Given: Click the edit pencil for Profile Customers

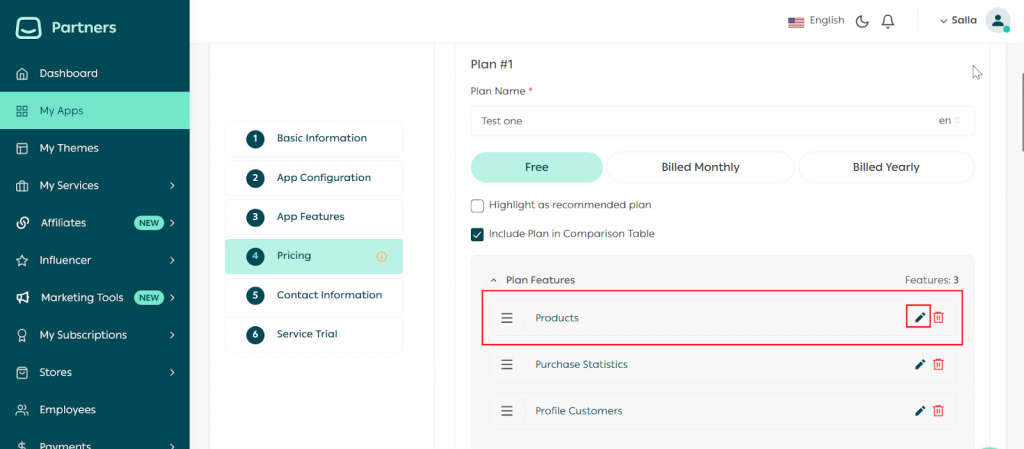Looking at the screenshot, I should click(x=920, y=411).
